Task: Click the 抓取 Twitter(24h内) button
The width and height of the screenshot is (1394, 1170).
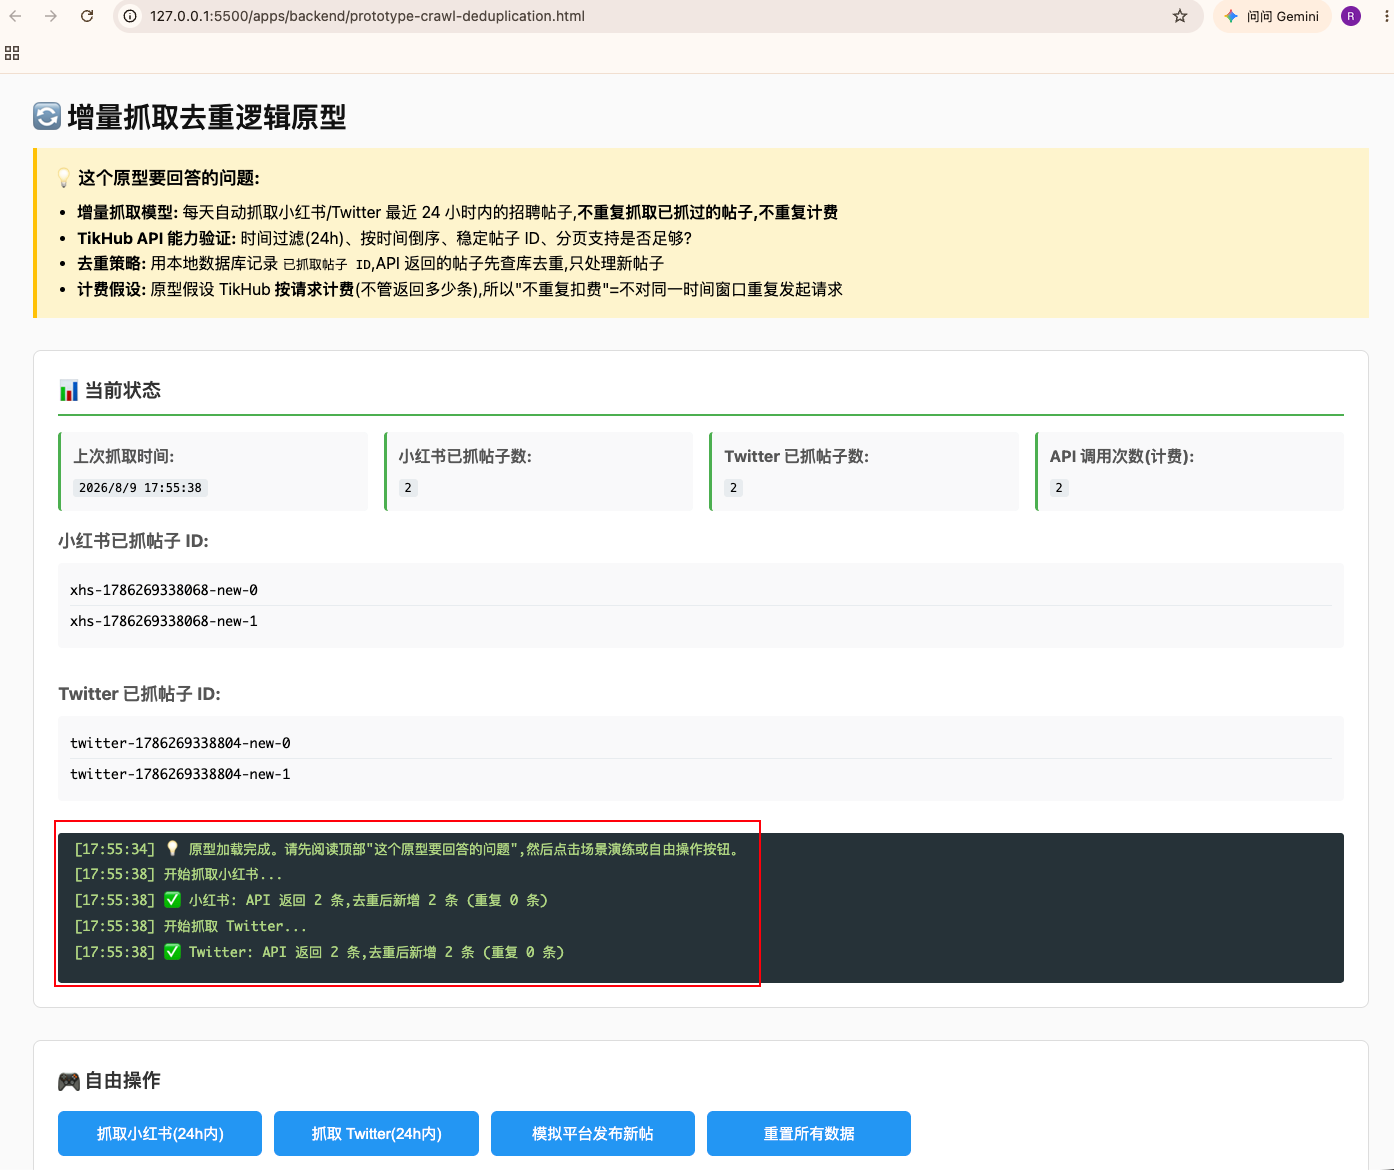Action: (376, 1133)
